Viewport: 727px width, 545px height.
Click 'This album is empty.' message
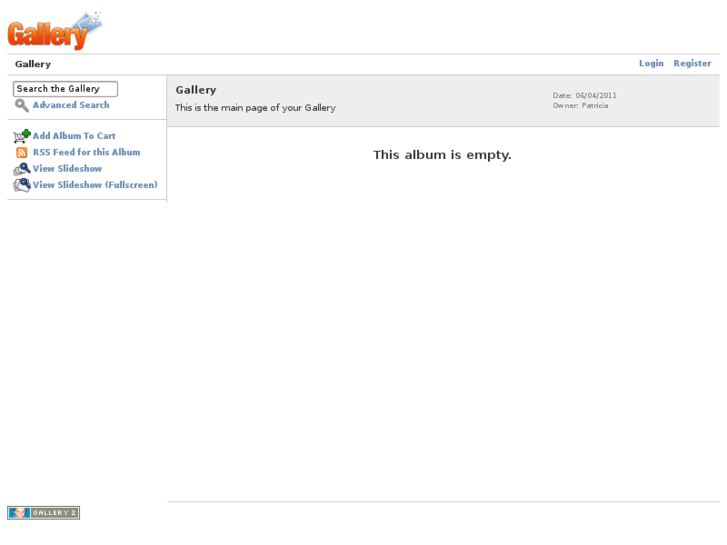click(442, 155)
